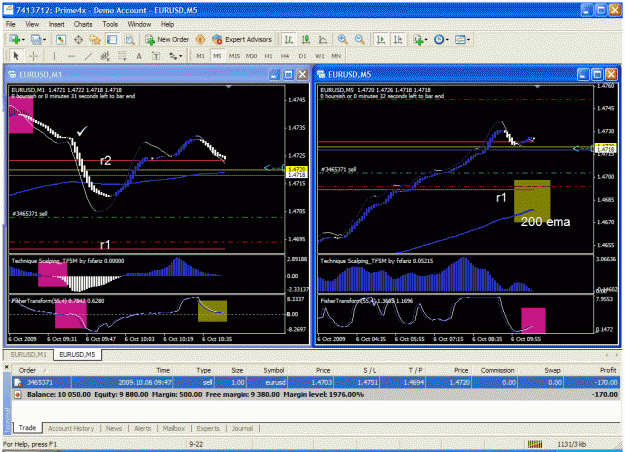Switch to line chart display
The image size is (625, 452).
pyautogui.click(x=323, y=39)
